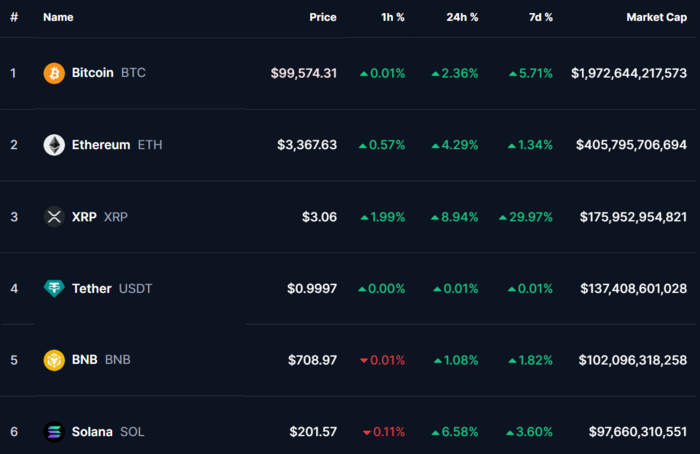Open the Bitcoin name link
Screen dimensions: 700x454
[93, 73]
